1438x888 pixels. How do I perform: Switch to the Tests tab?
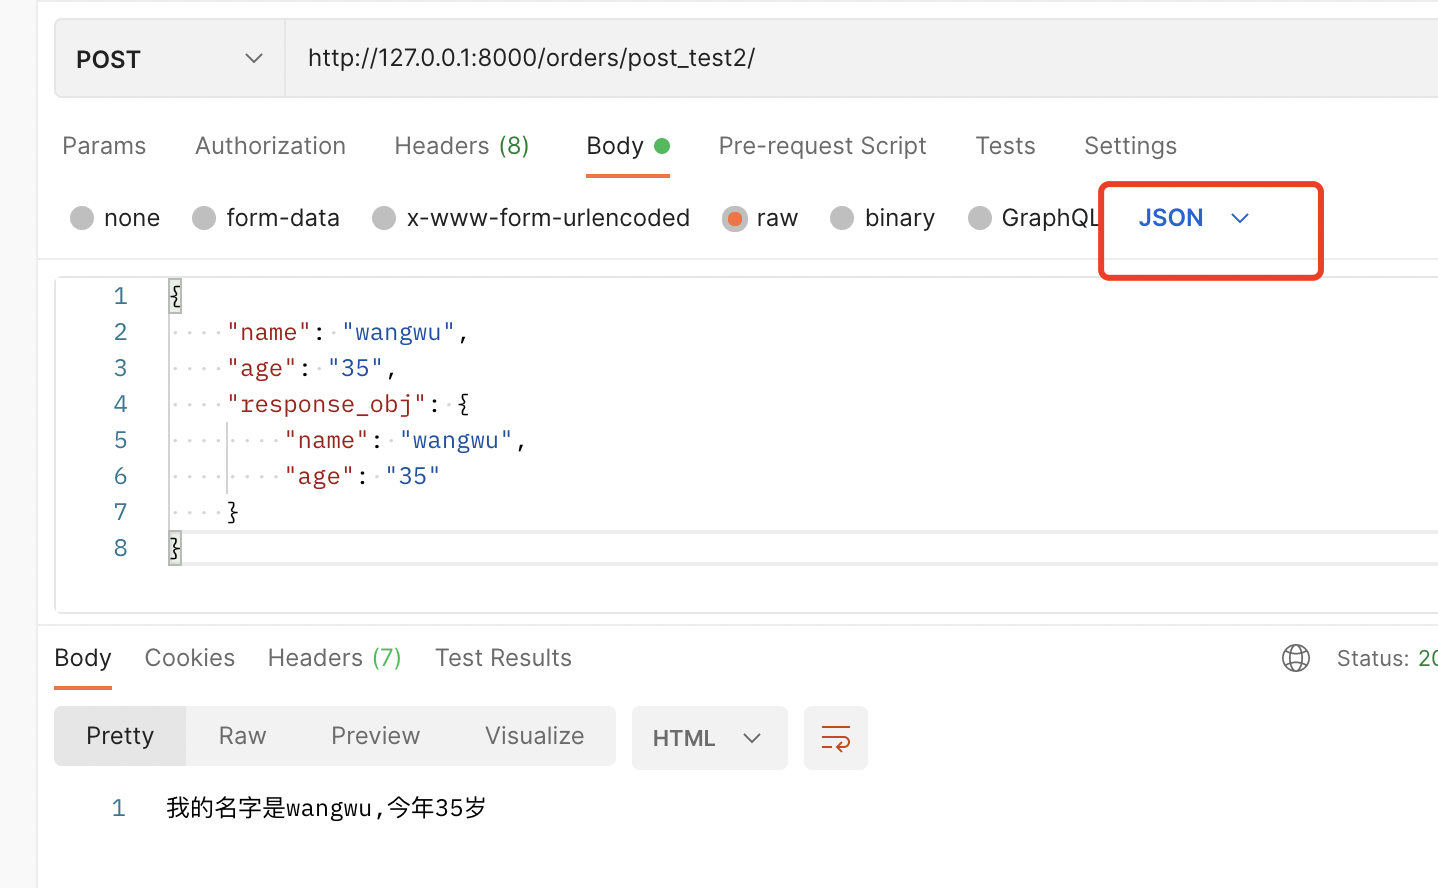(1004, 145)
